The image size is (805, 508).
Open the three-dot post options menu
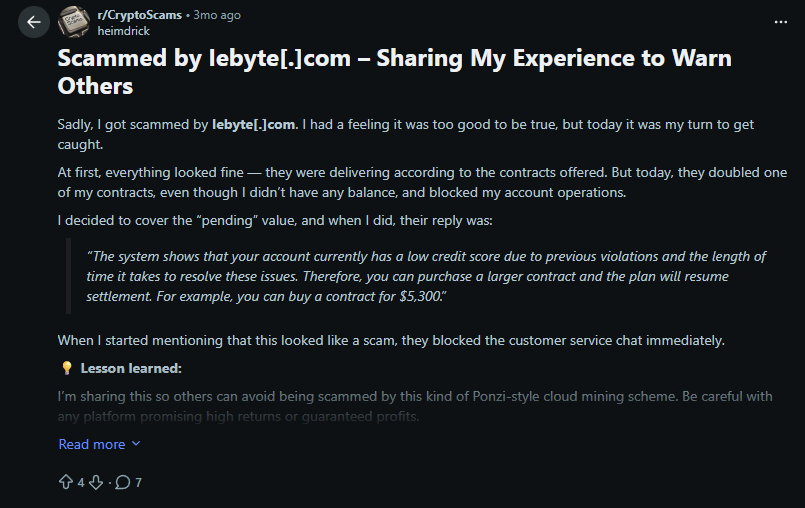coord(781,21)
